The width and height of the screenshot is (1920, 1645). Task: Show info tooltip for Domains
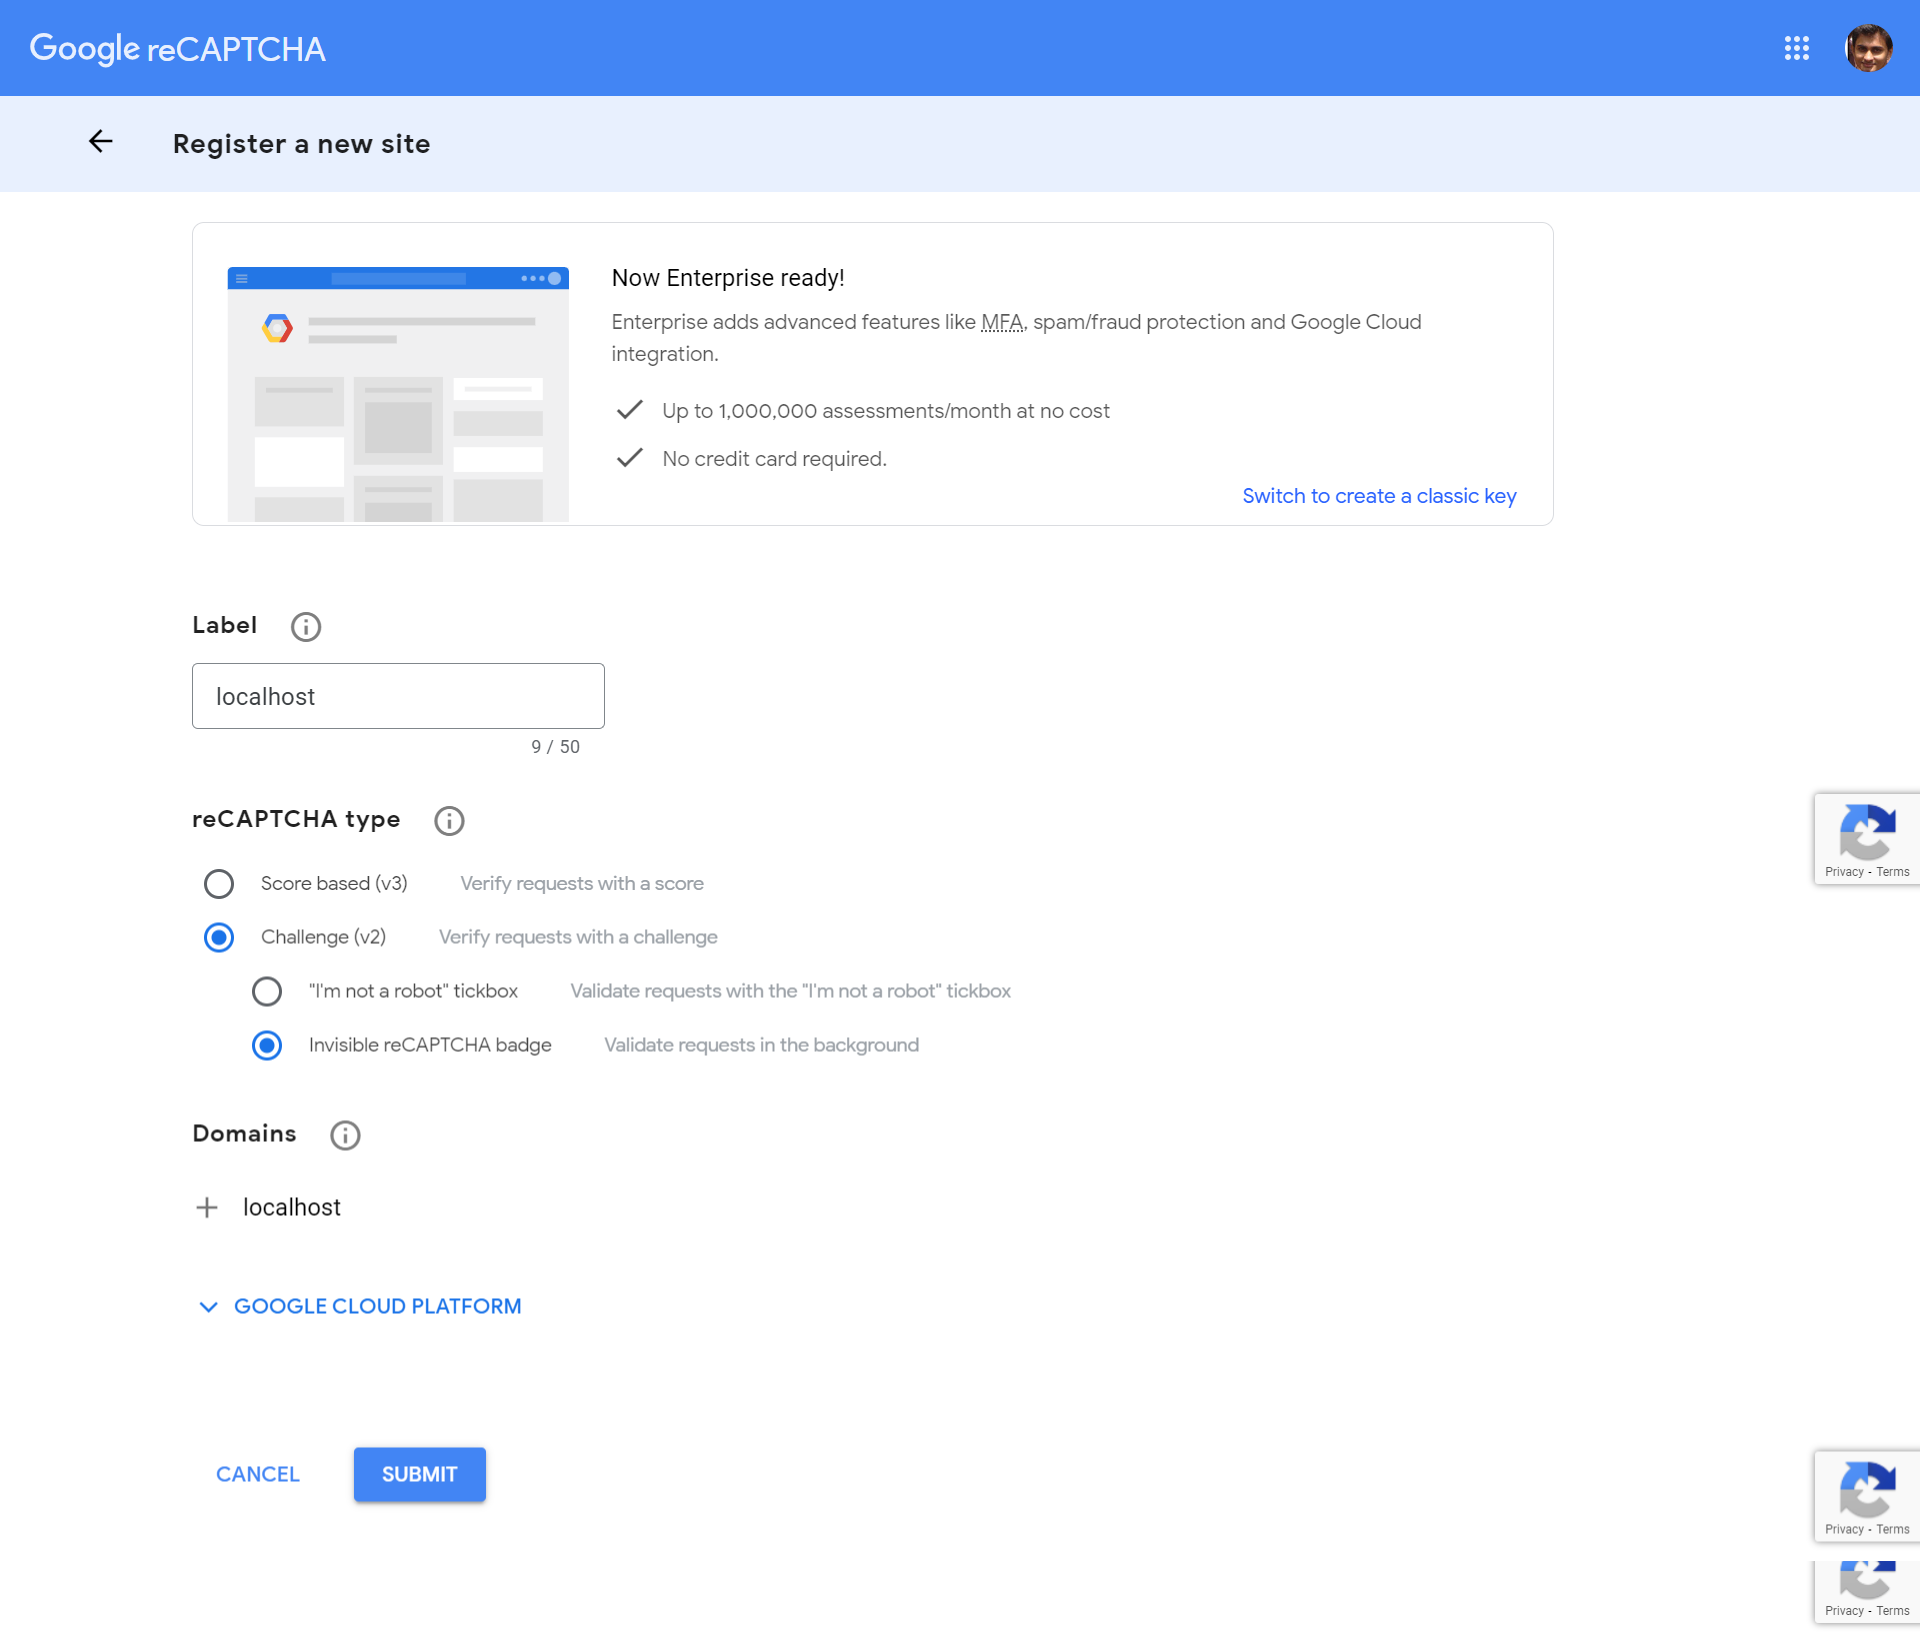(x=345, y=1135)
